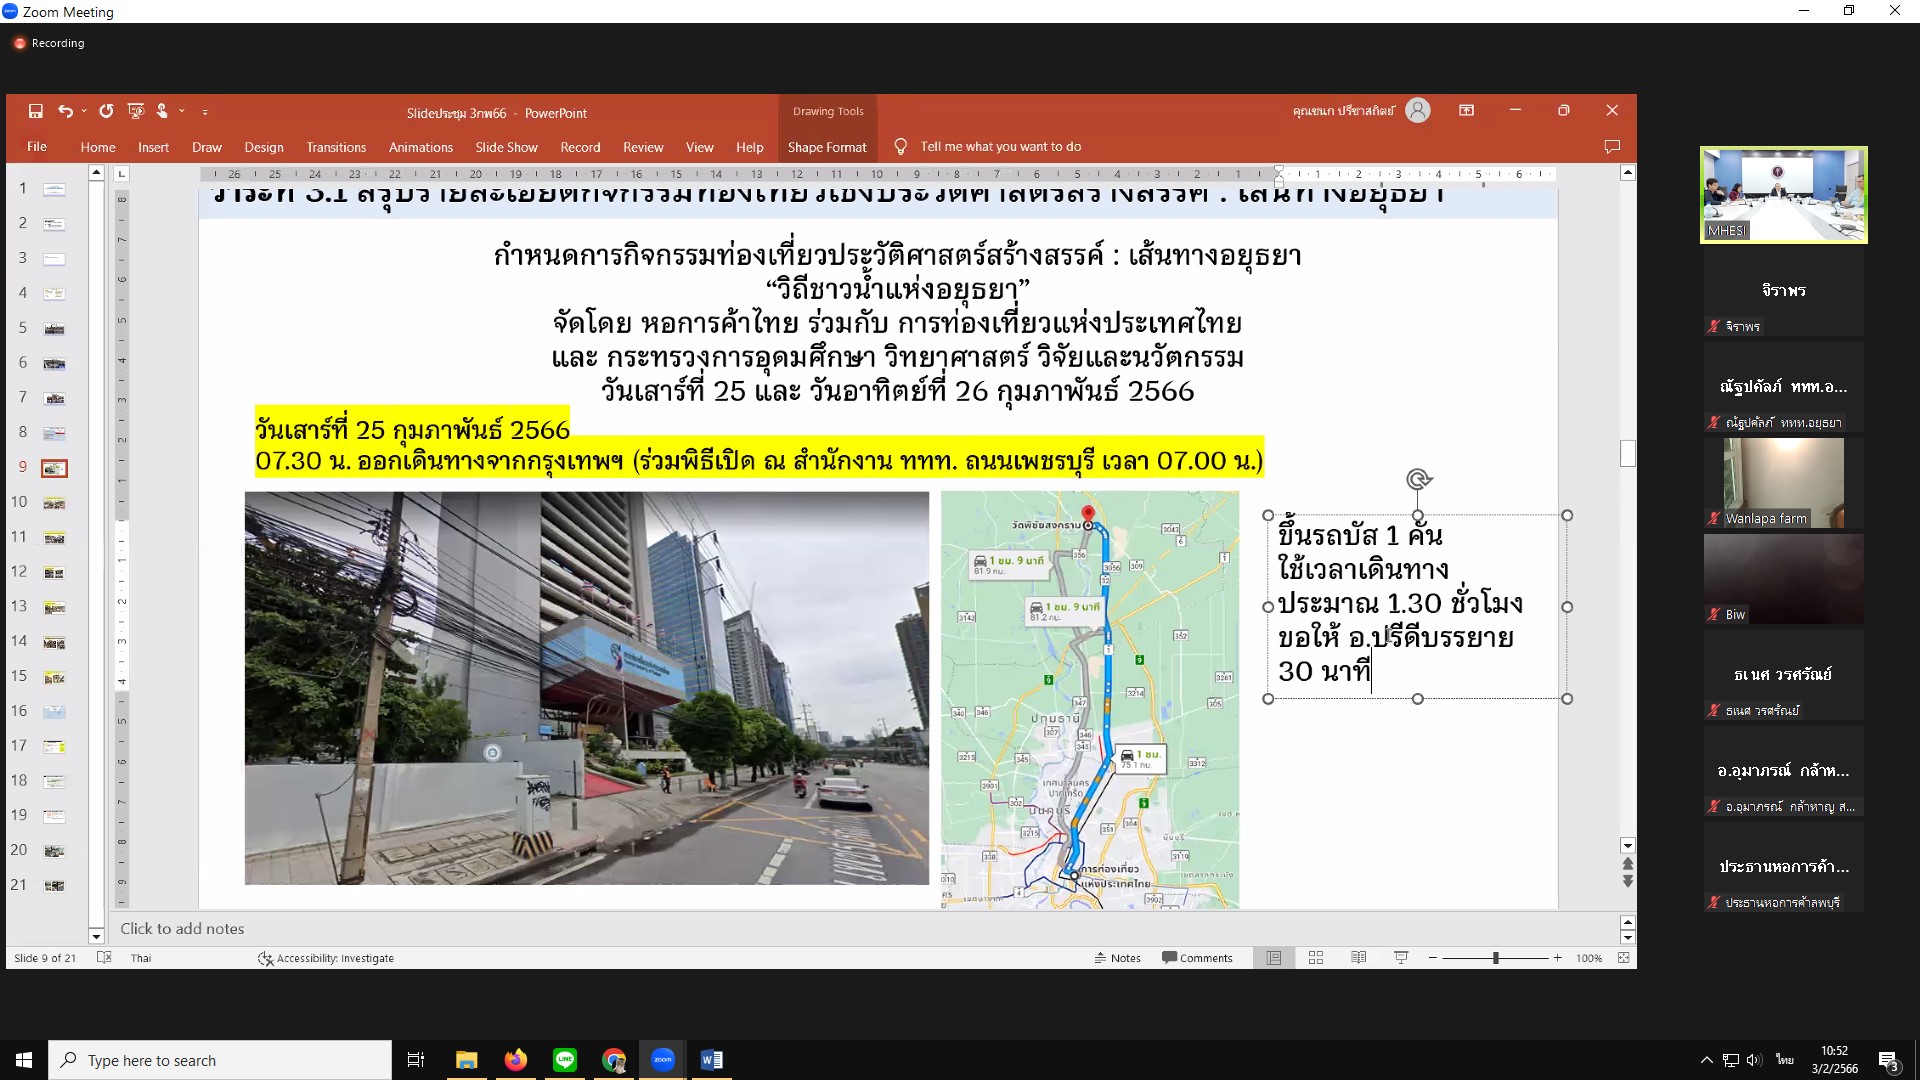1920x1080 pixels.
Task: Click the Ribbon Display Options icon
Action: [1467, 111]
